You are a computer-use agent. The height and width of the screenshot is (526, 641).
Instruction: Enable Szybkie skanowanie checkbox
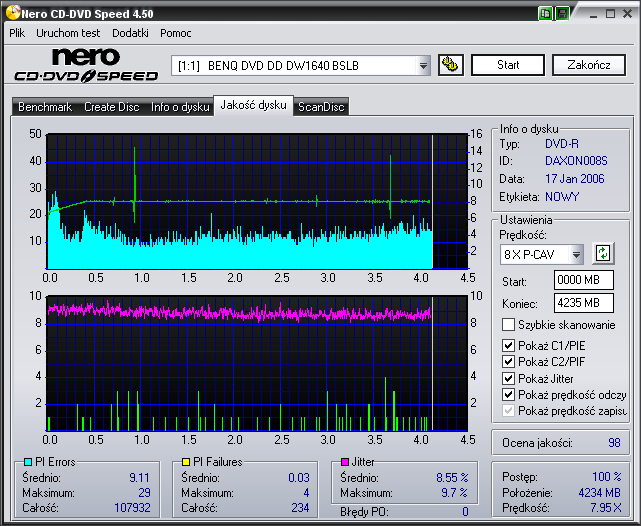click(x=508, y=325)
